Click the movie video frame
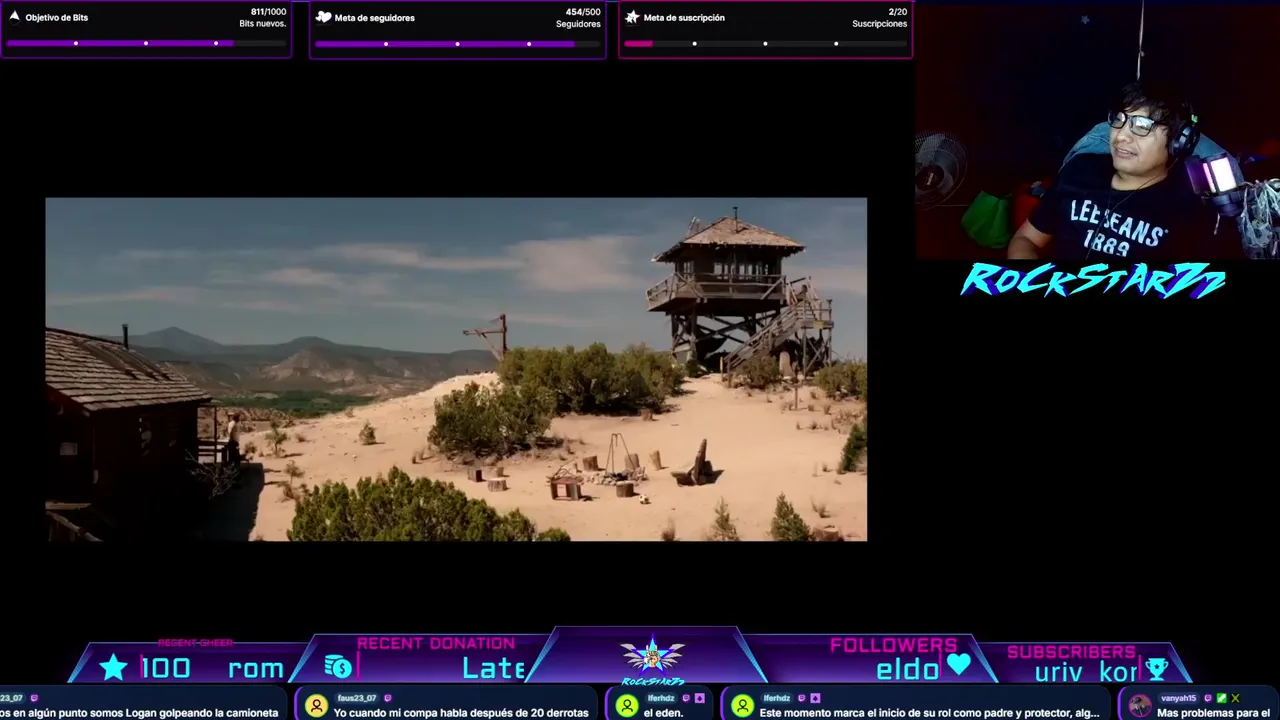This screenshot has width=1280, height=720. (456, 369)
